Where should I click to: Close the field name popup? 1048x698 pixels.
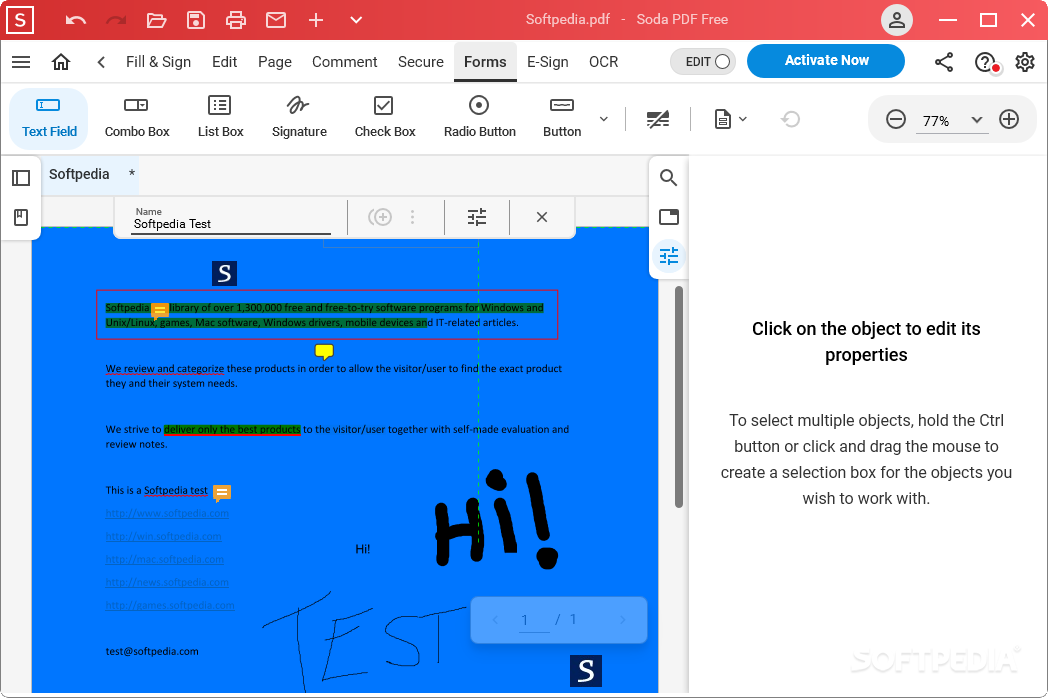542,217
